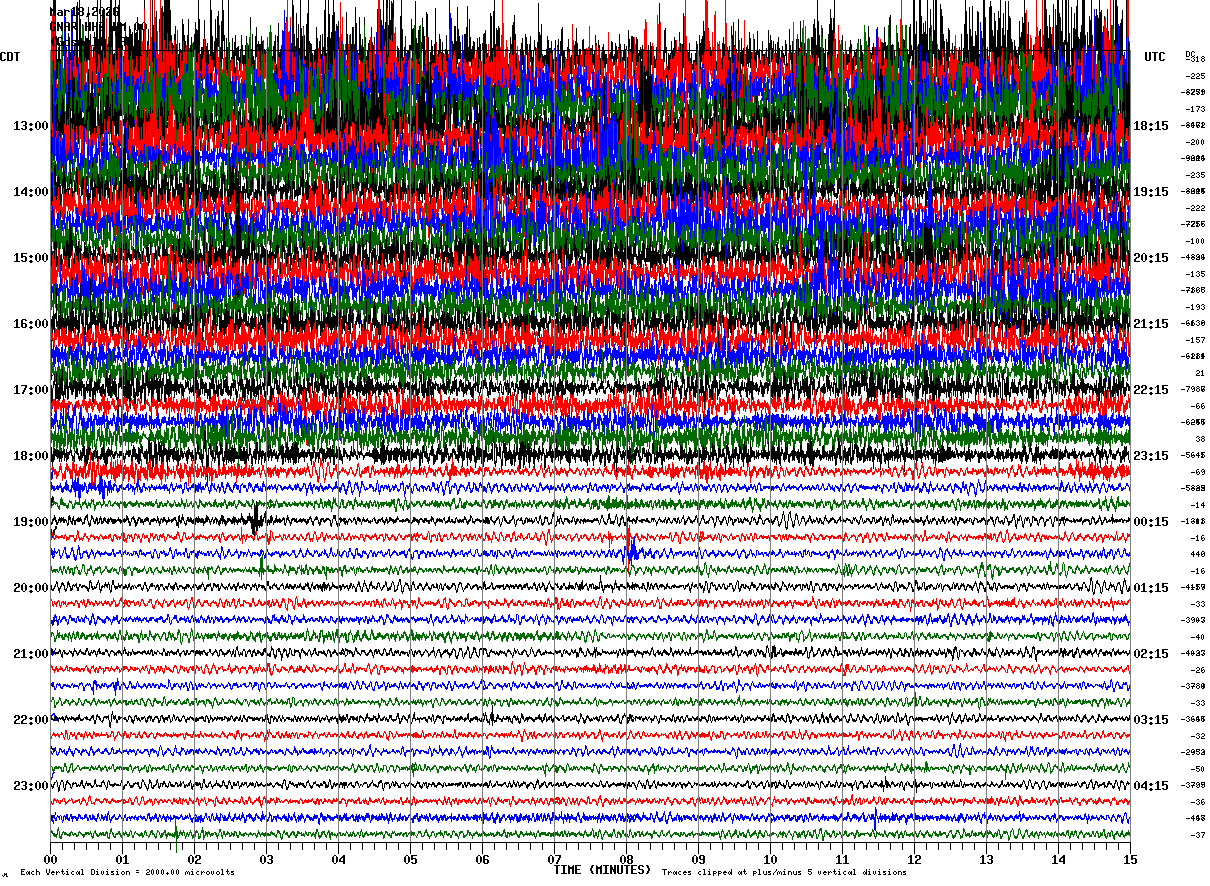Select the 15:00 CDT row label
Screen dimensions: 1210x886
pyautogui.click(x=31, y=258)
